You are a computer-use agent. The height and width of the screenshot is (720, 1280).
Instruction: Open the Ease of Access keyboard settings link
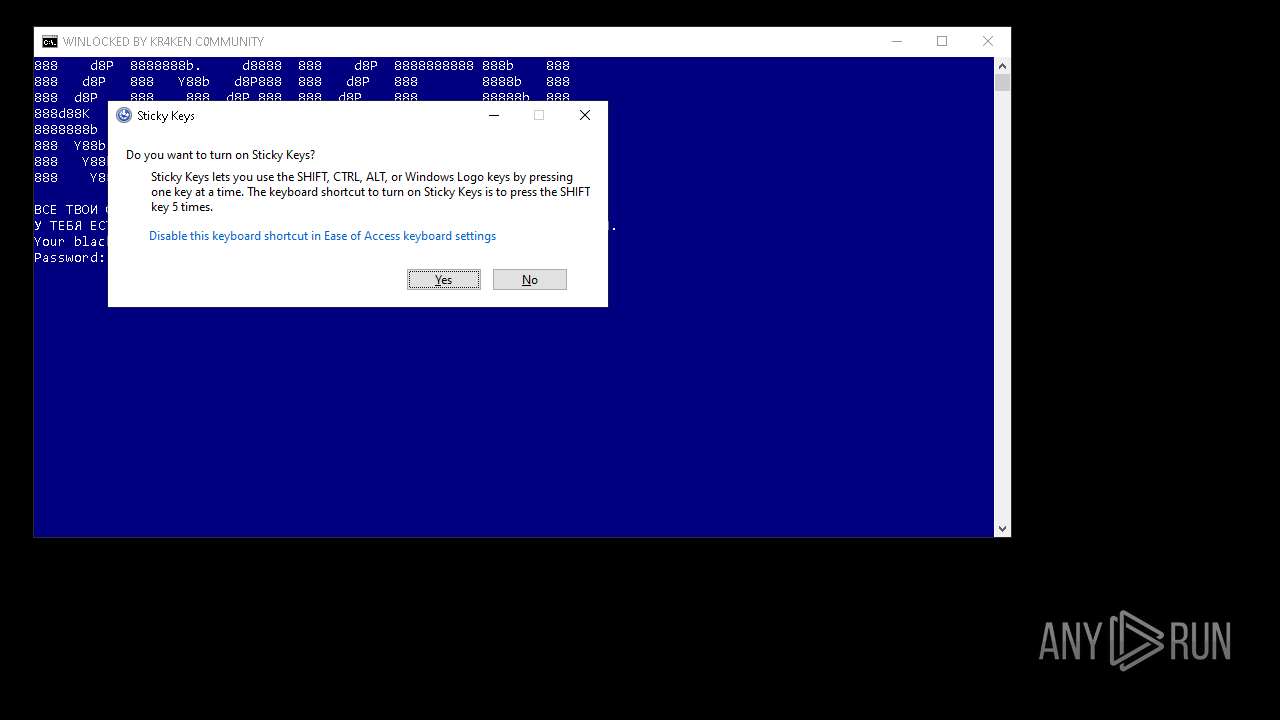coord(322,236)
